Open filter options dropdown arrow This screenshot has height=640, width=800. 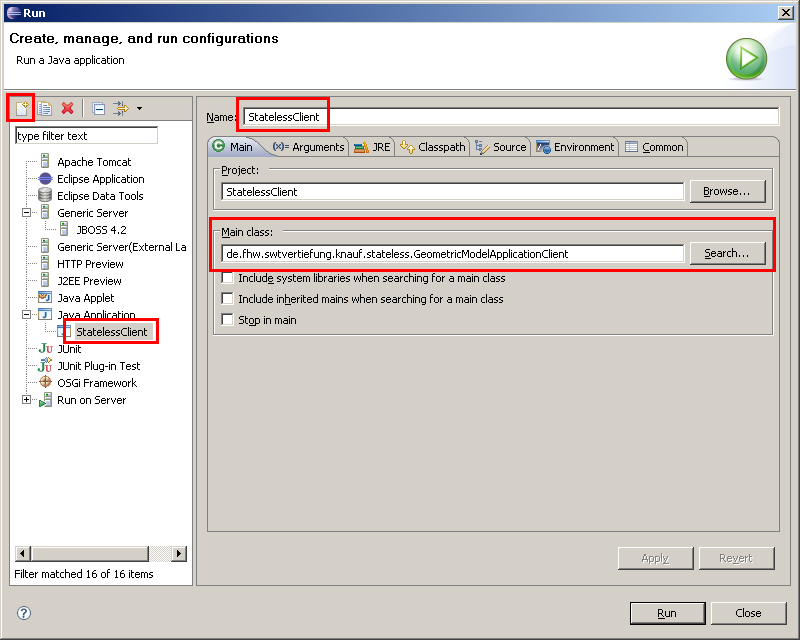[x=139, y=108]
